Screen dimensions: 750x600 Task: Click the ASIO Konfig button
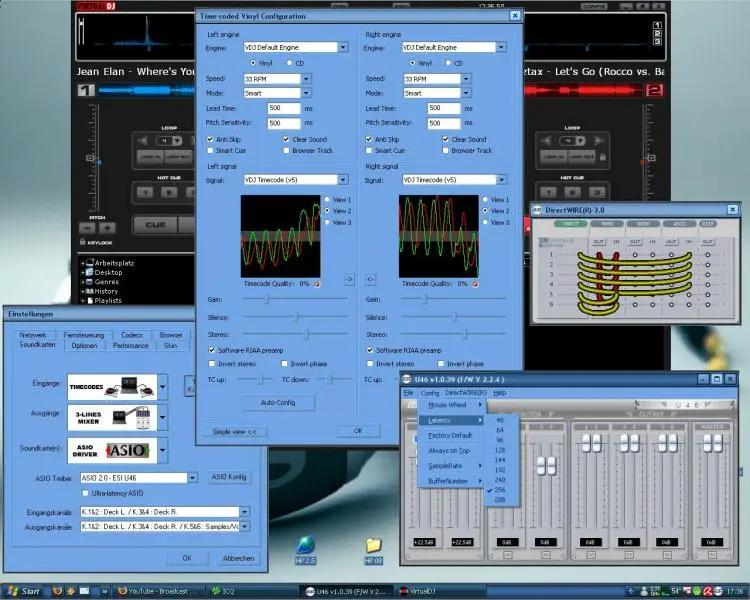click(x=228, y=478)
